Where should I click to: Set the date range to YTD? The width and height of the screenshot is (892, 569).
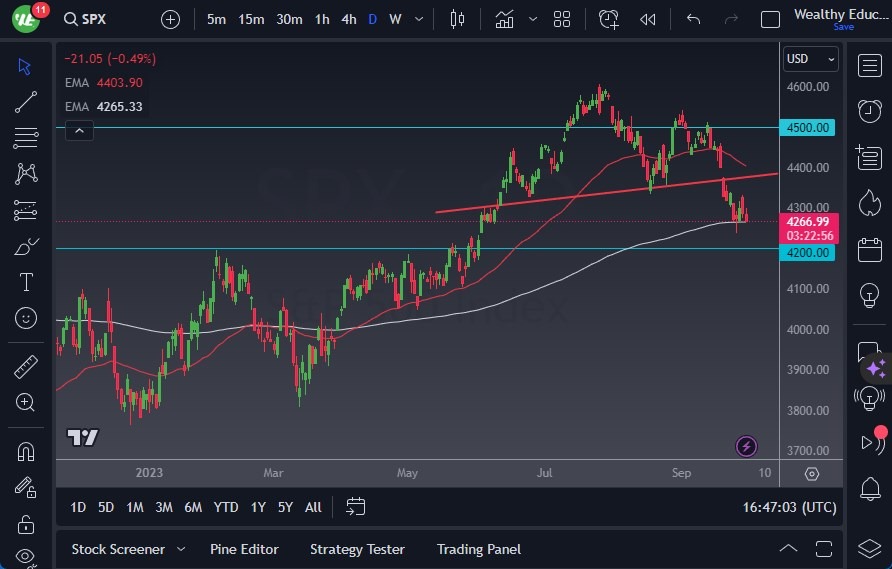(x=226, y=507)
